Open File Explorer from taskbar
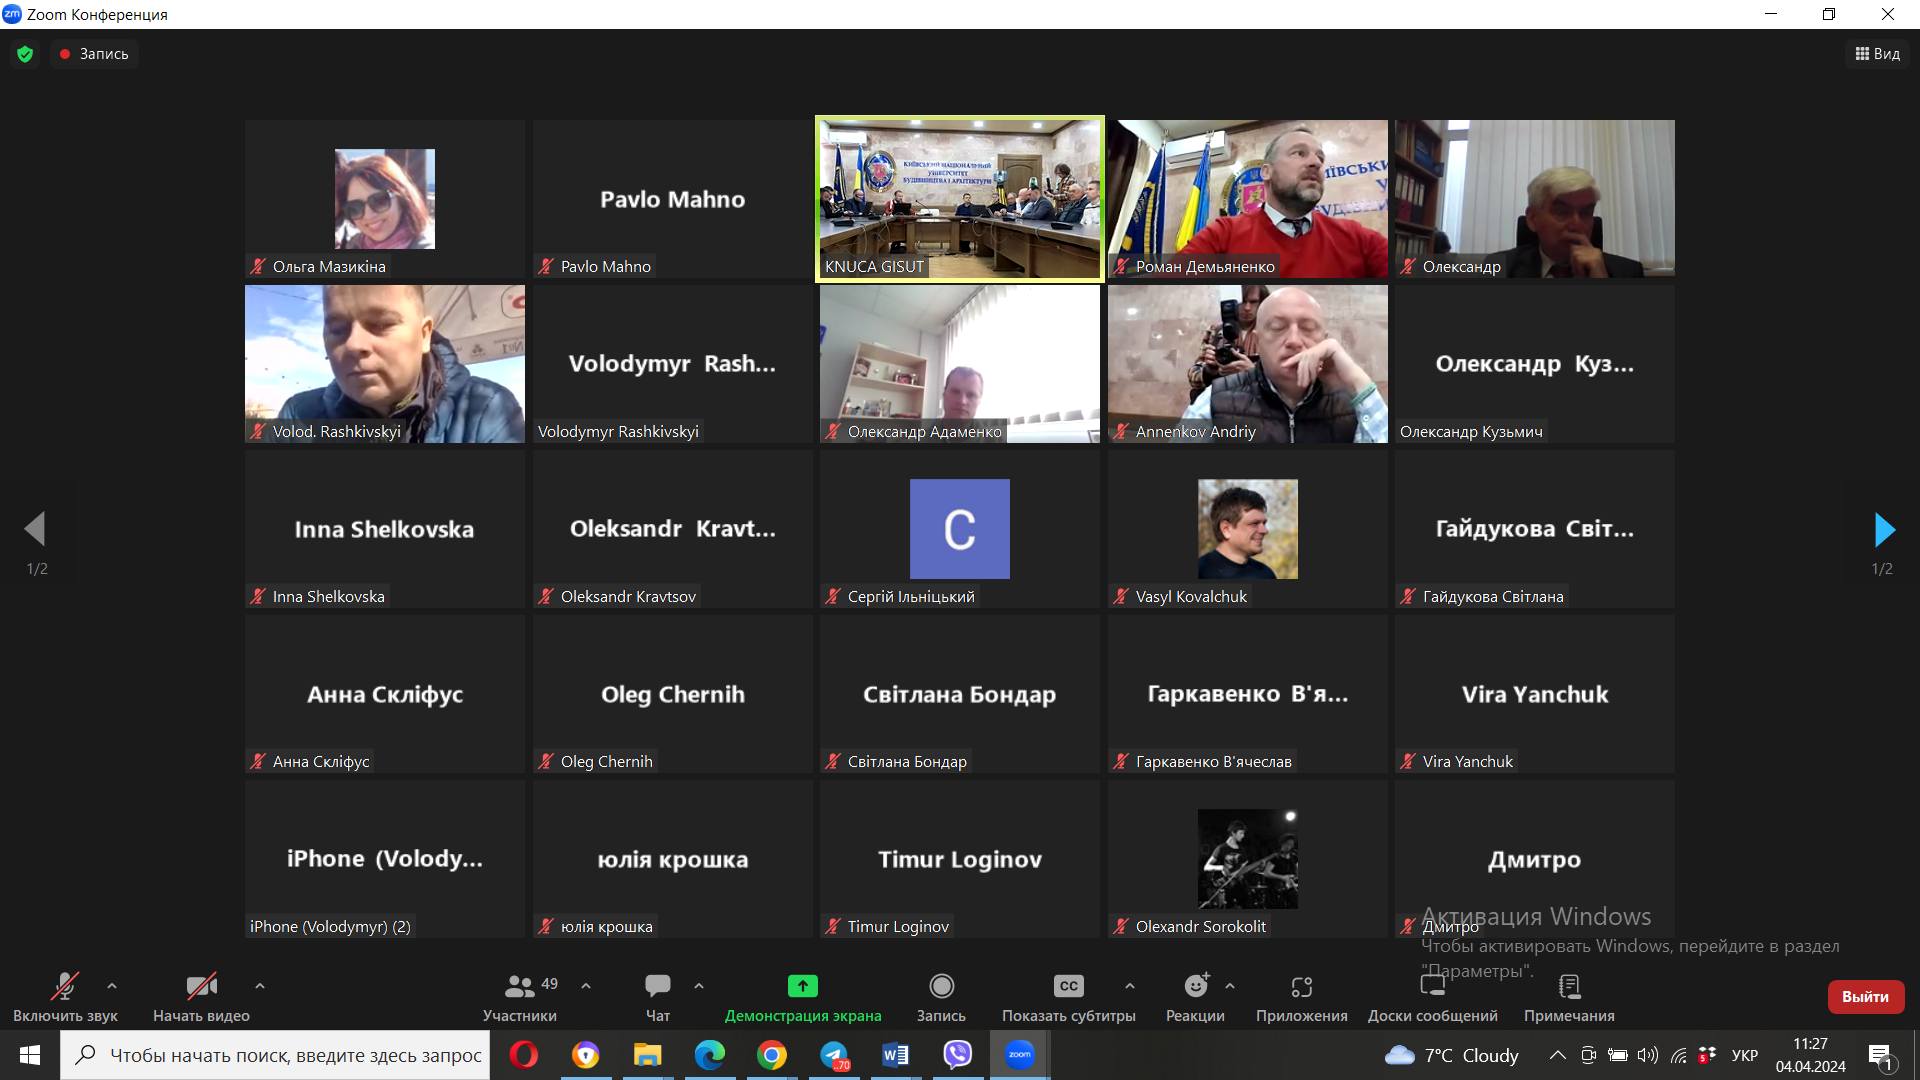The image size is (1920, 1080). click(x=647, y=1055)
